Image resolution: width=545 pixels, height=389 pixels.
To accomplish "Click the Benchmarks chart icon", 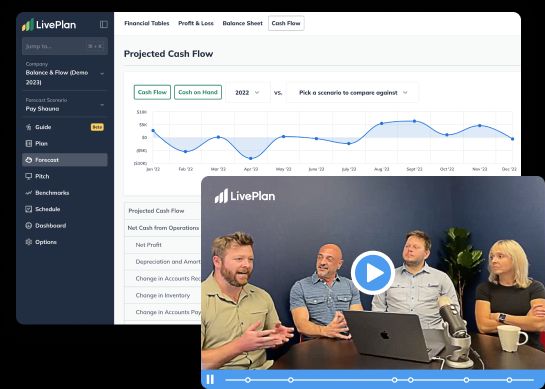I will click(x=29, y=193).
